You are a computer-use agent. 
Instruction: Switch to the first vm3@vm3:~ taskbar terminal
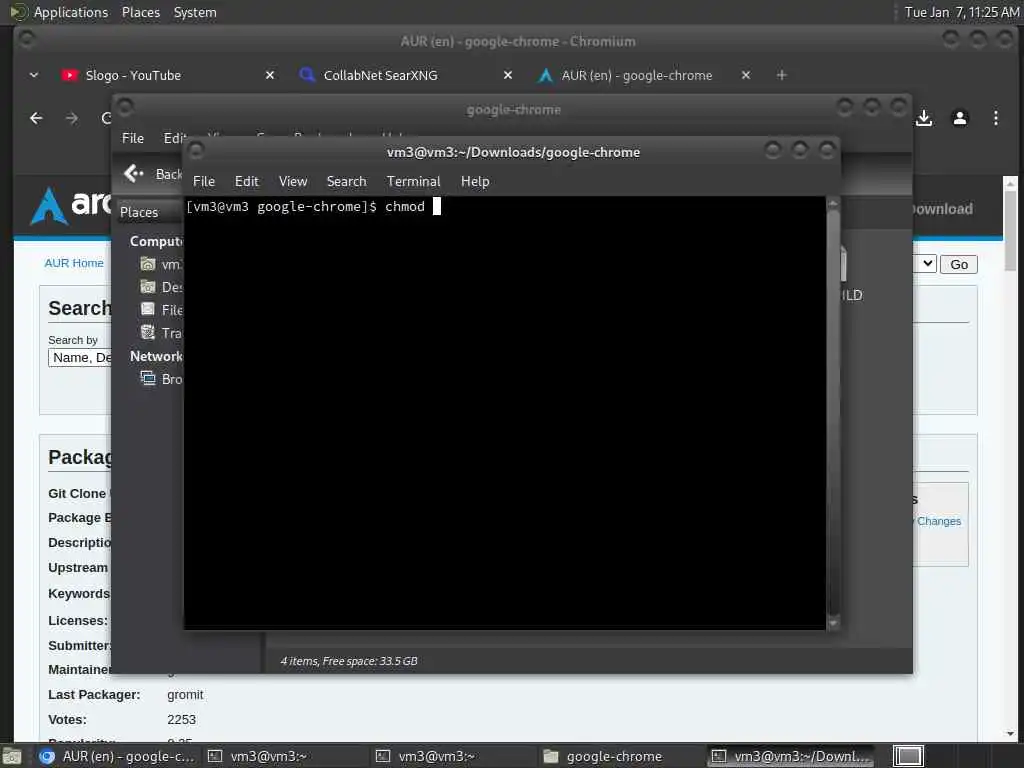(x=285, y=756)
